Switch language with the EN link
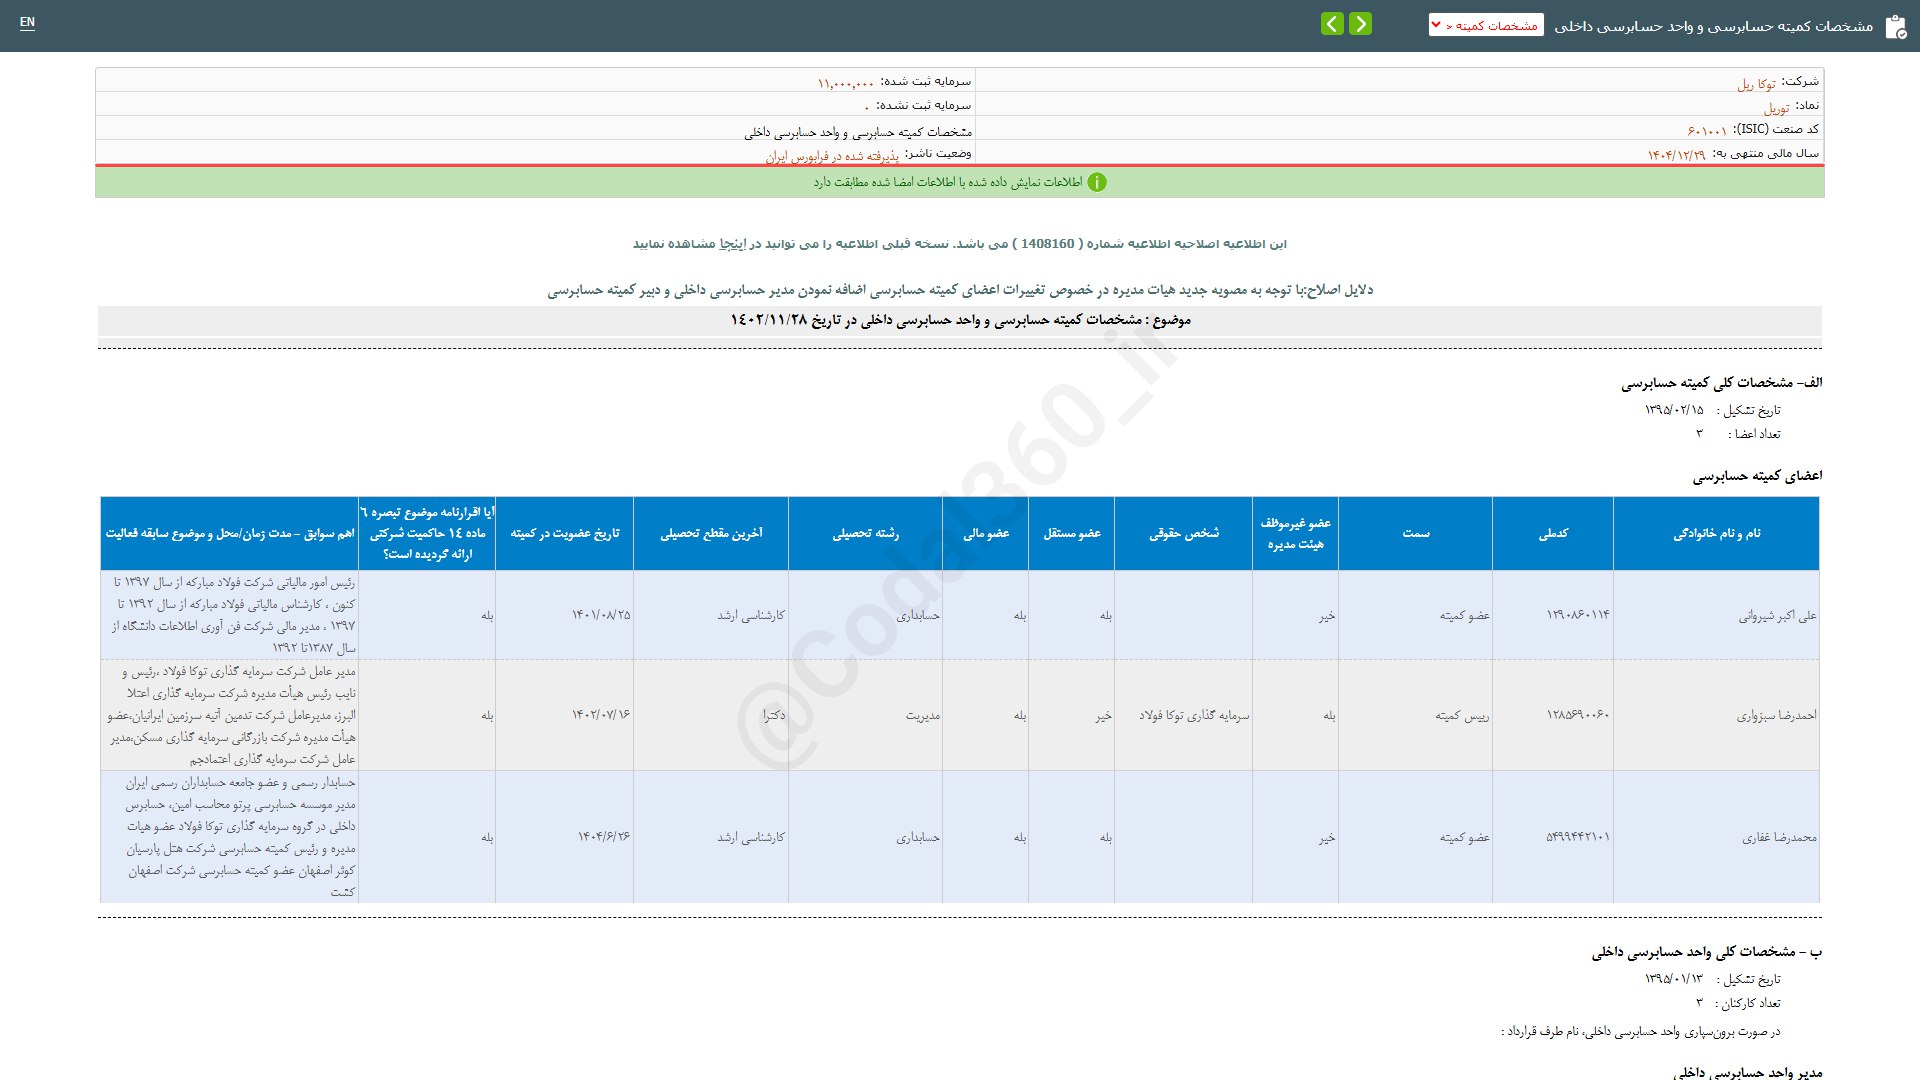 pyautogui.click(x=27, y=22)
